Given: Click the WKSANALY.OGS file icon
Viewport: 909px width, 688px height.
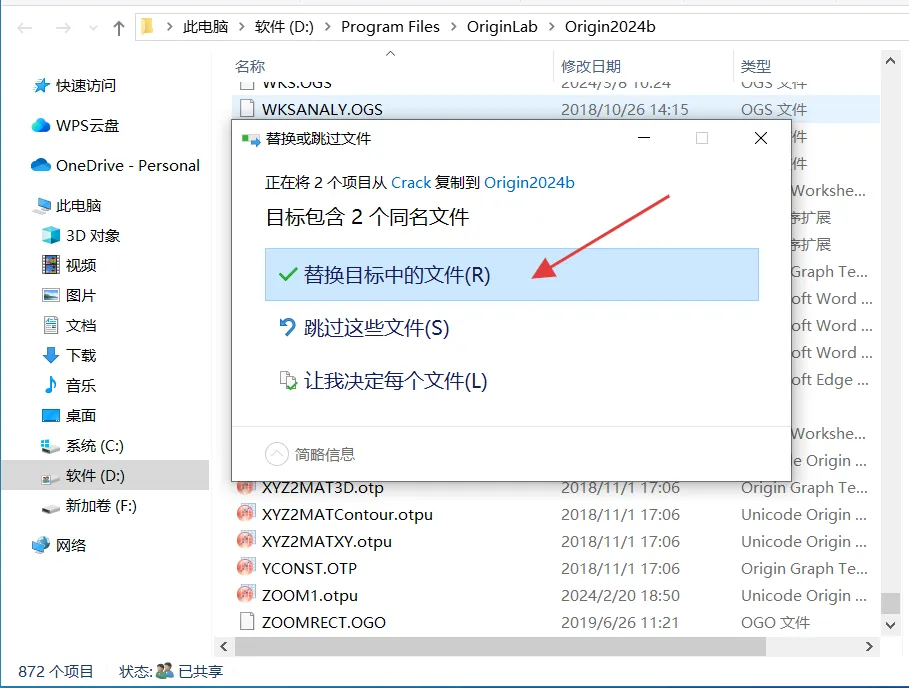Looking at the screenshot, I should (248, 108).
